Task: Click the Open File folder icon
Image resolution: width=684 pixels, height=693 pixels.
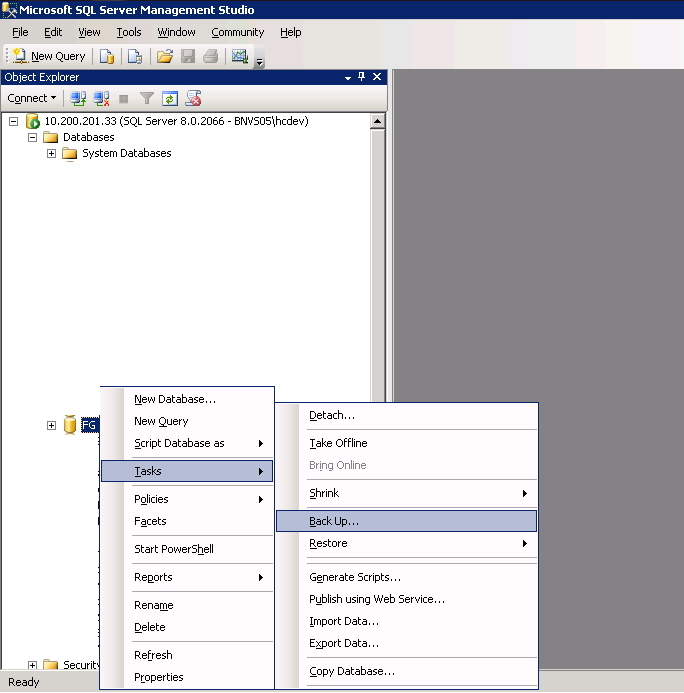Action: click(x=164, y=57)
